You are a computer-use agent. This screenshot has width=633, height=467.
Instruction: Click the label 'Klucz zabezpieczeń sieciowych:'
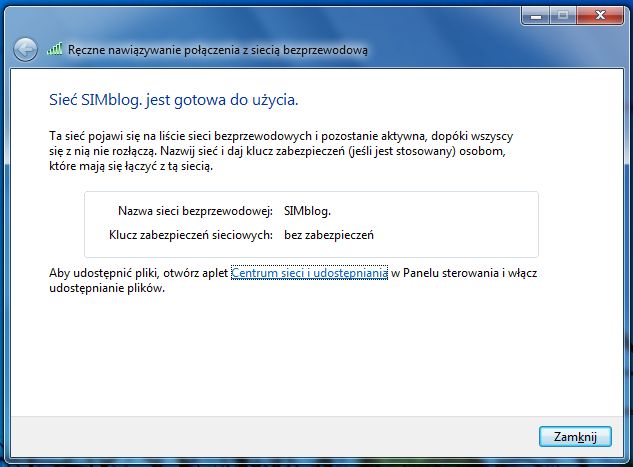191,235
